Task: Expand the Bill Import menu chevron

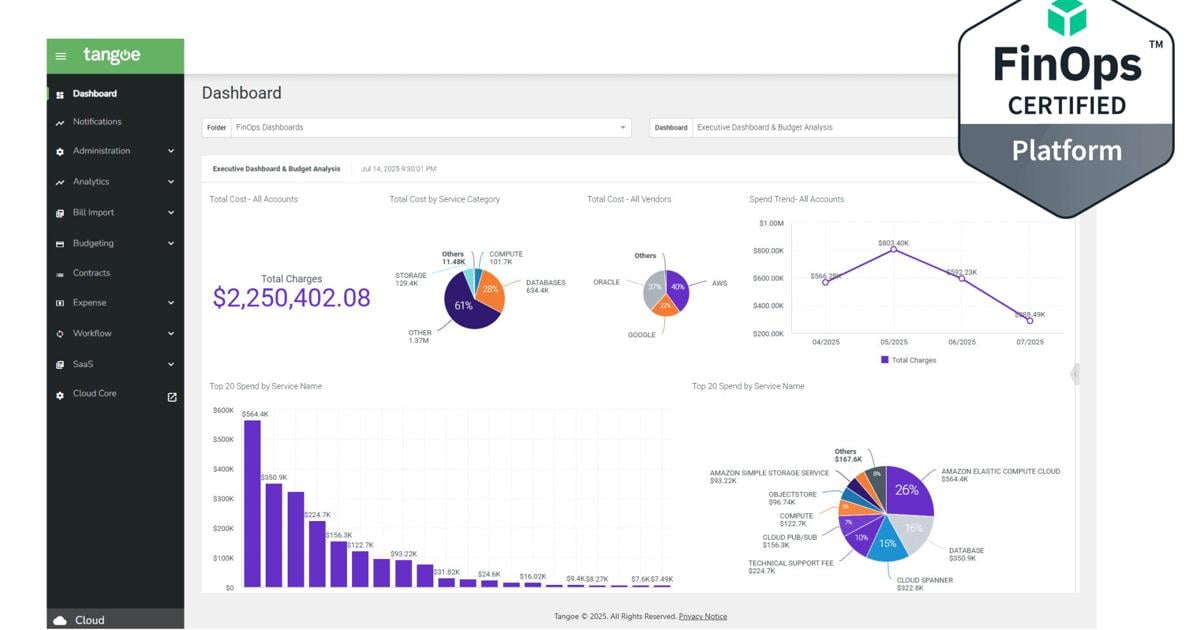Action: pos(171,213)
